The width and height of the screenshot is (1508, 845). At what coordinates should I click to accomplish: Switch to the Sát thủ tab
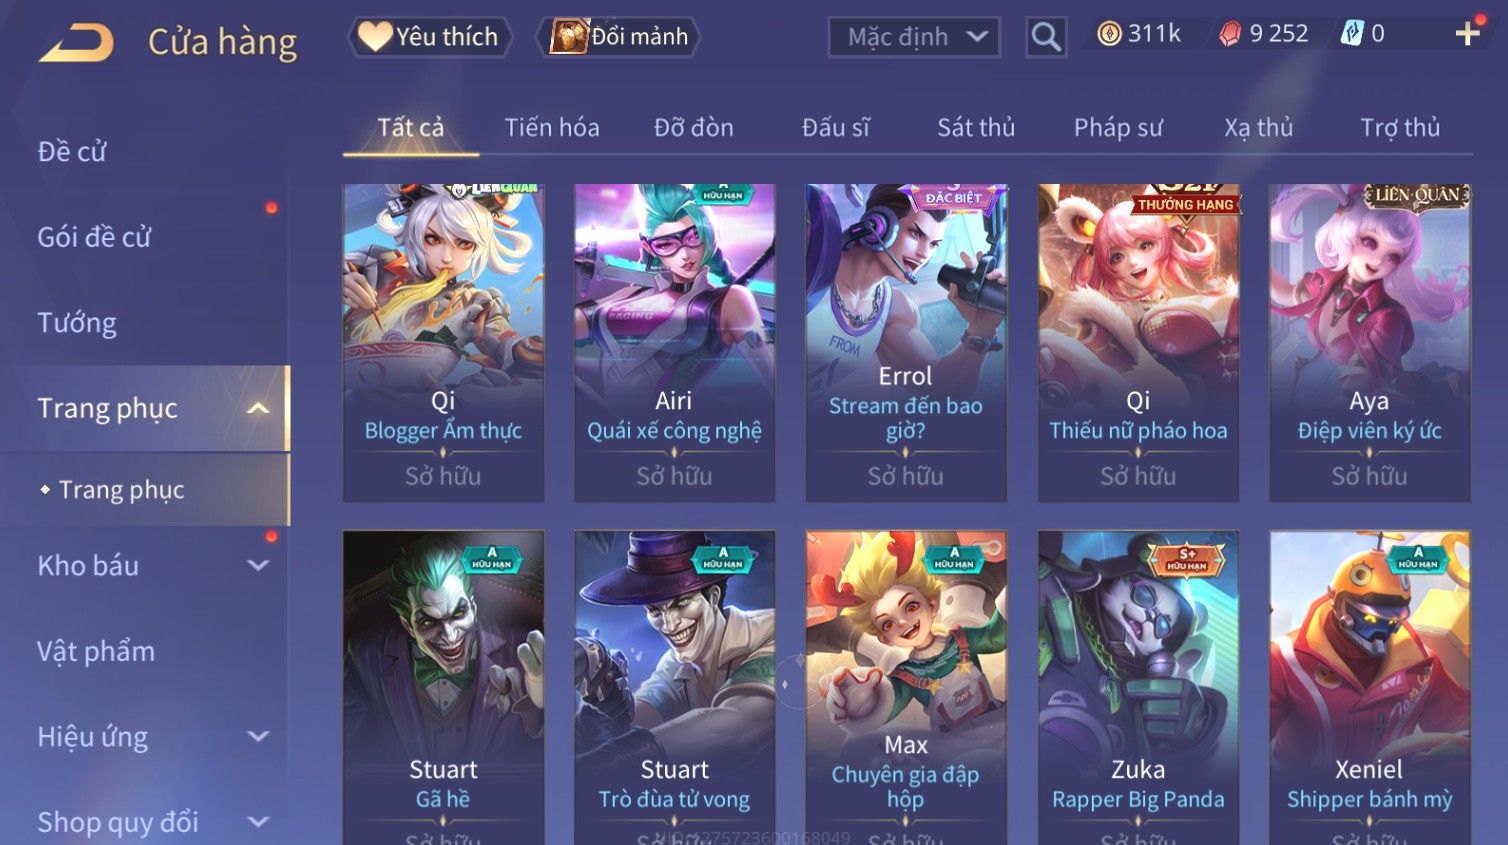tap(976, 128)
